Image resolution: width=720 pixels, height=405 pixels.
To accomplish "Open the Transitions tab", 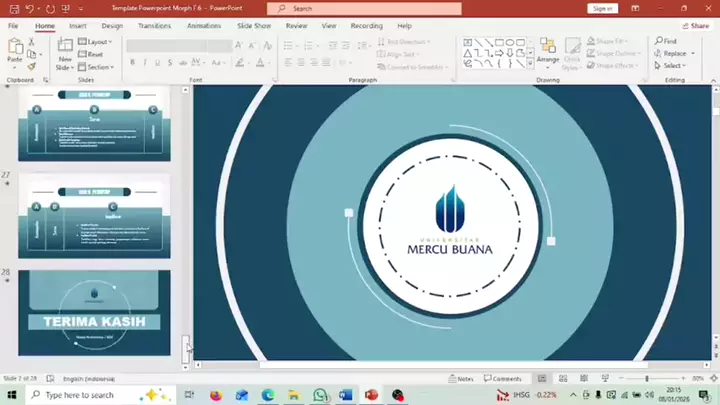I will 154,26.
